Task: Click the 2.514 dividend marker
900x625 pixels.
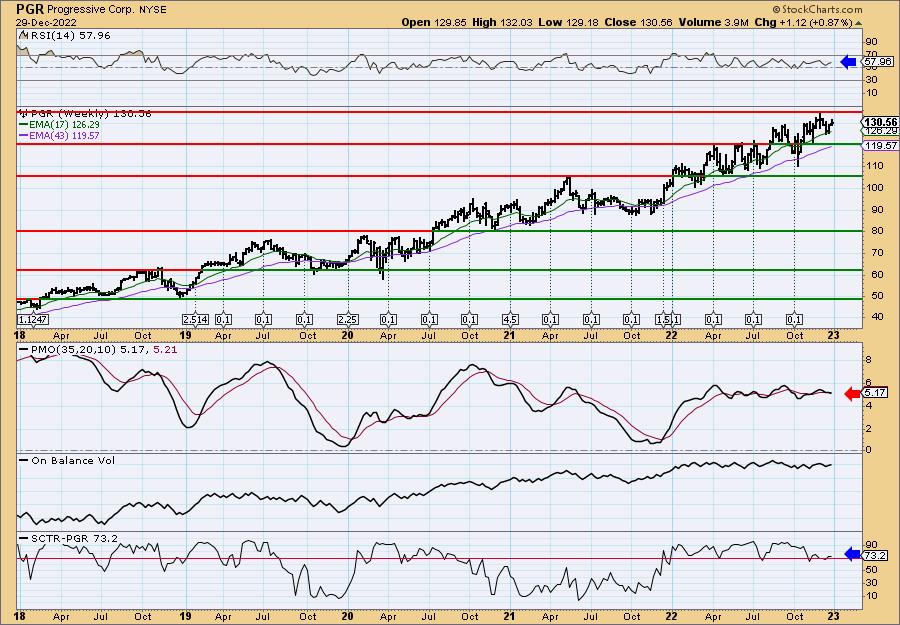Action: 196,319
